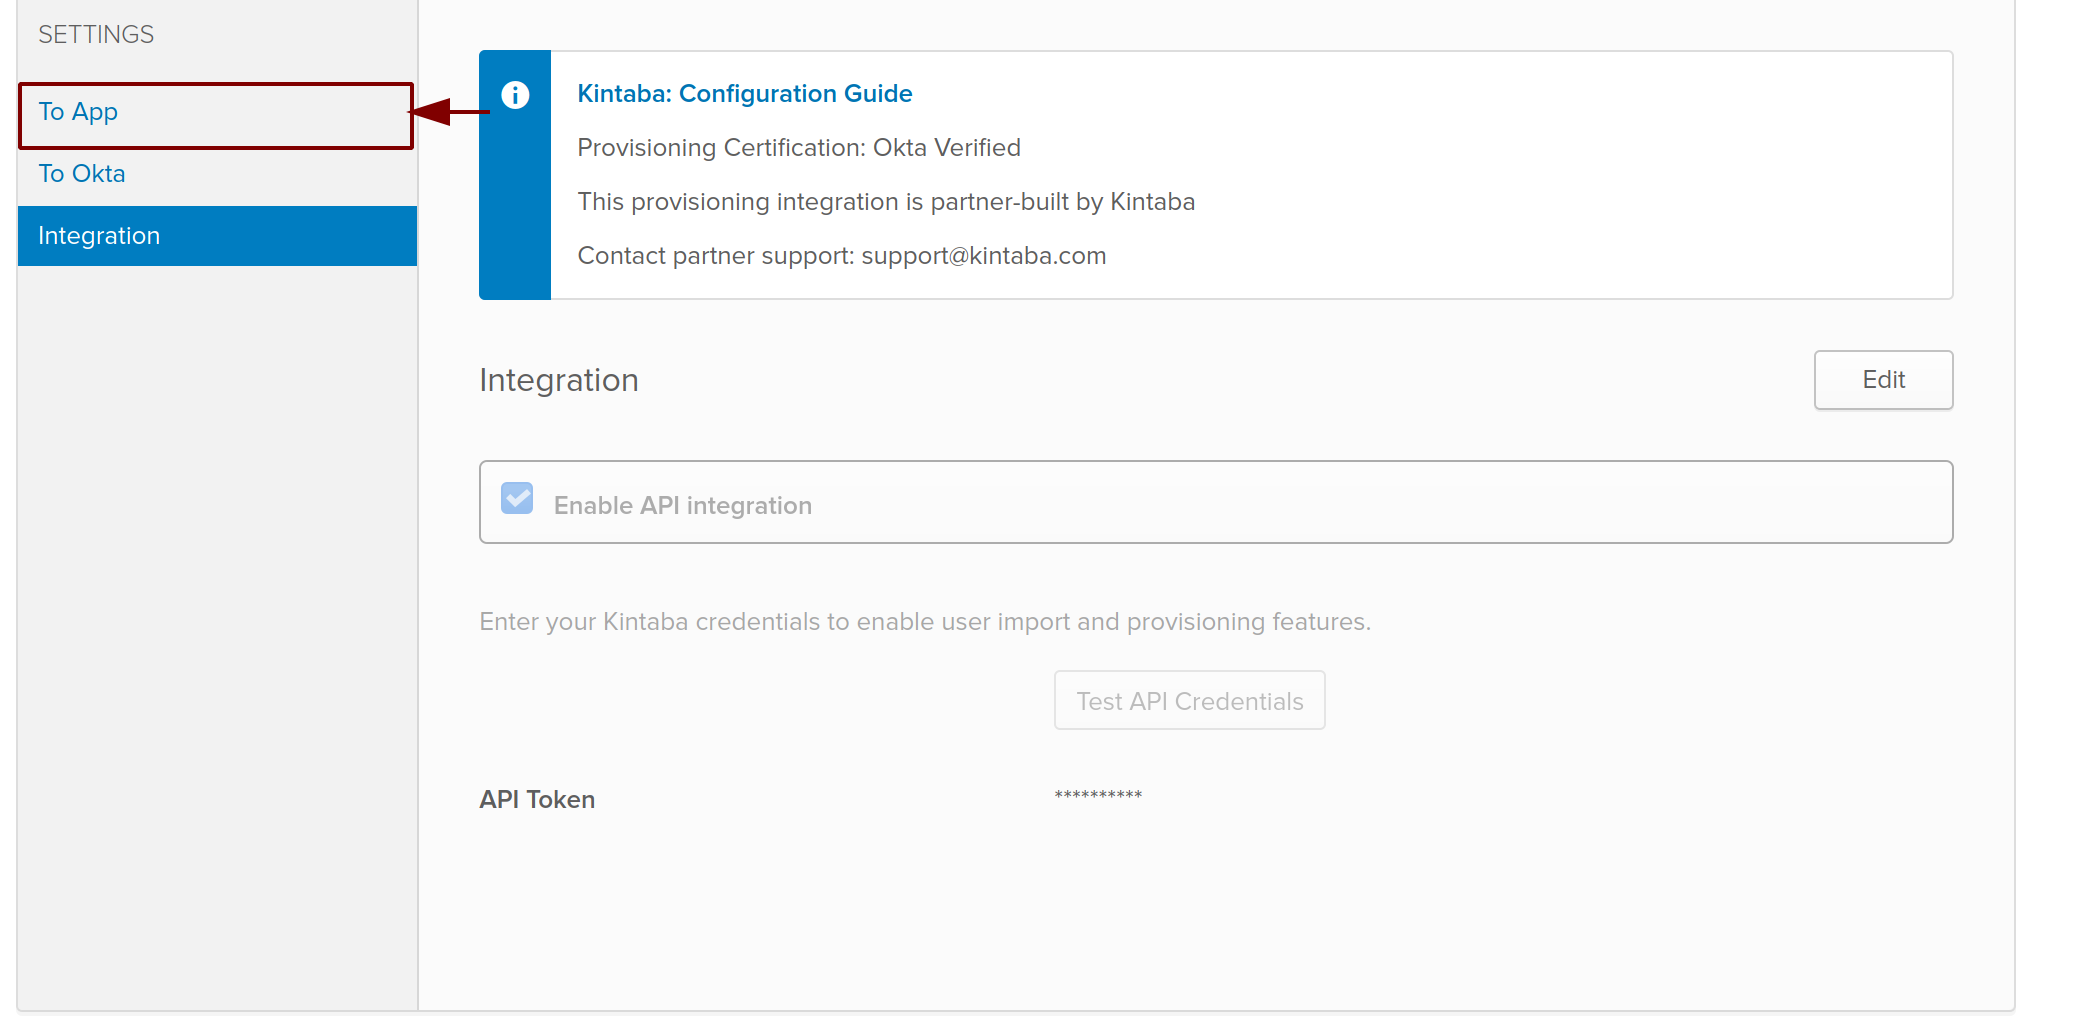Click the Integration section heading
Image resolution: width=2076 pixels, height=1026 pixels.
tap(558, 381)
